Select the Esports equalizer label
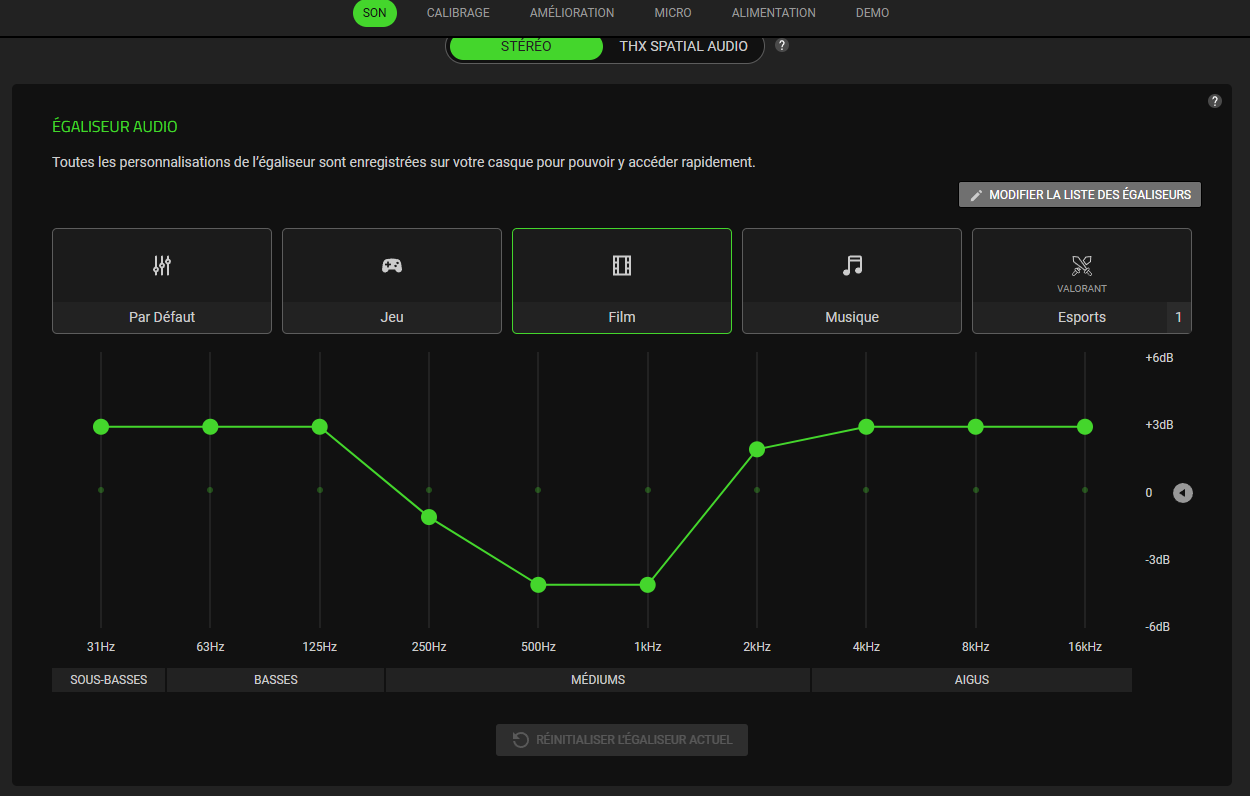 pos(1082,317)
